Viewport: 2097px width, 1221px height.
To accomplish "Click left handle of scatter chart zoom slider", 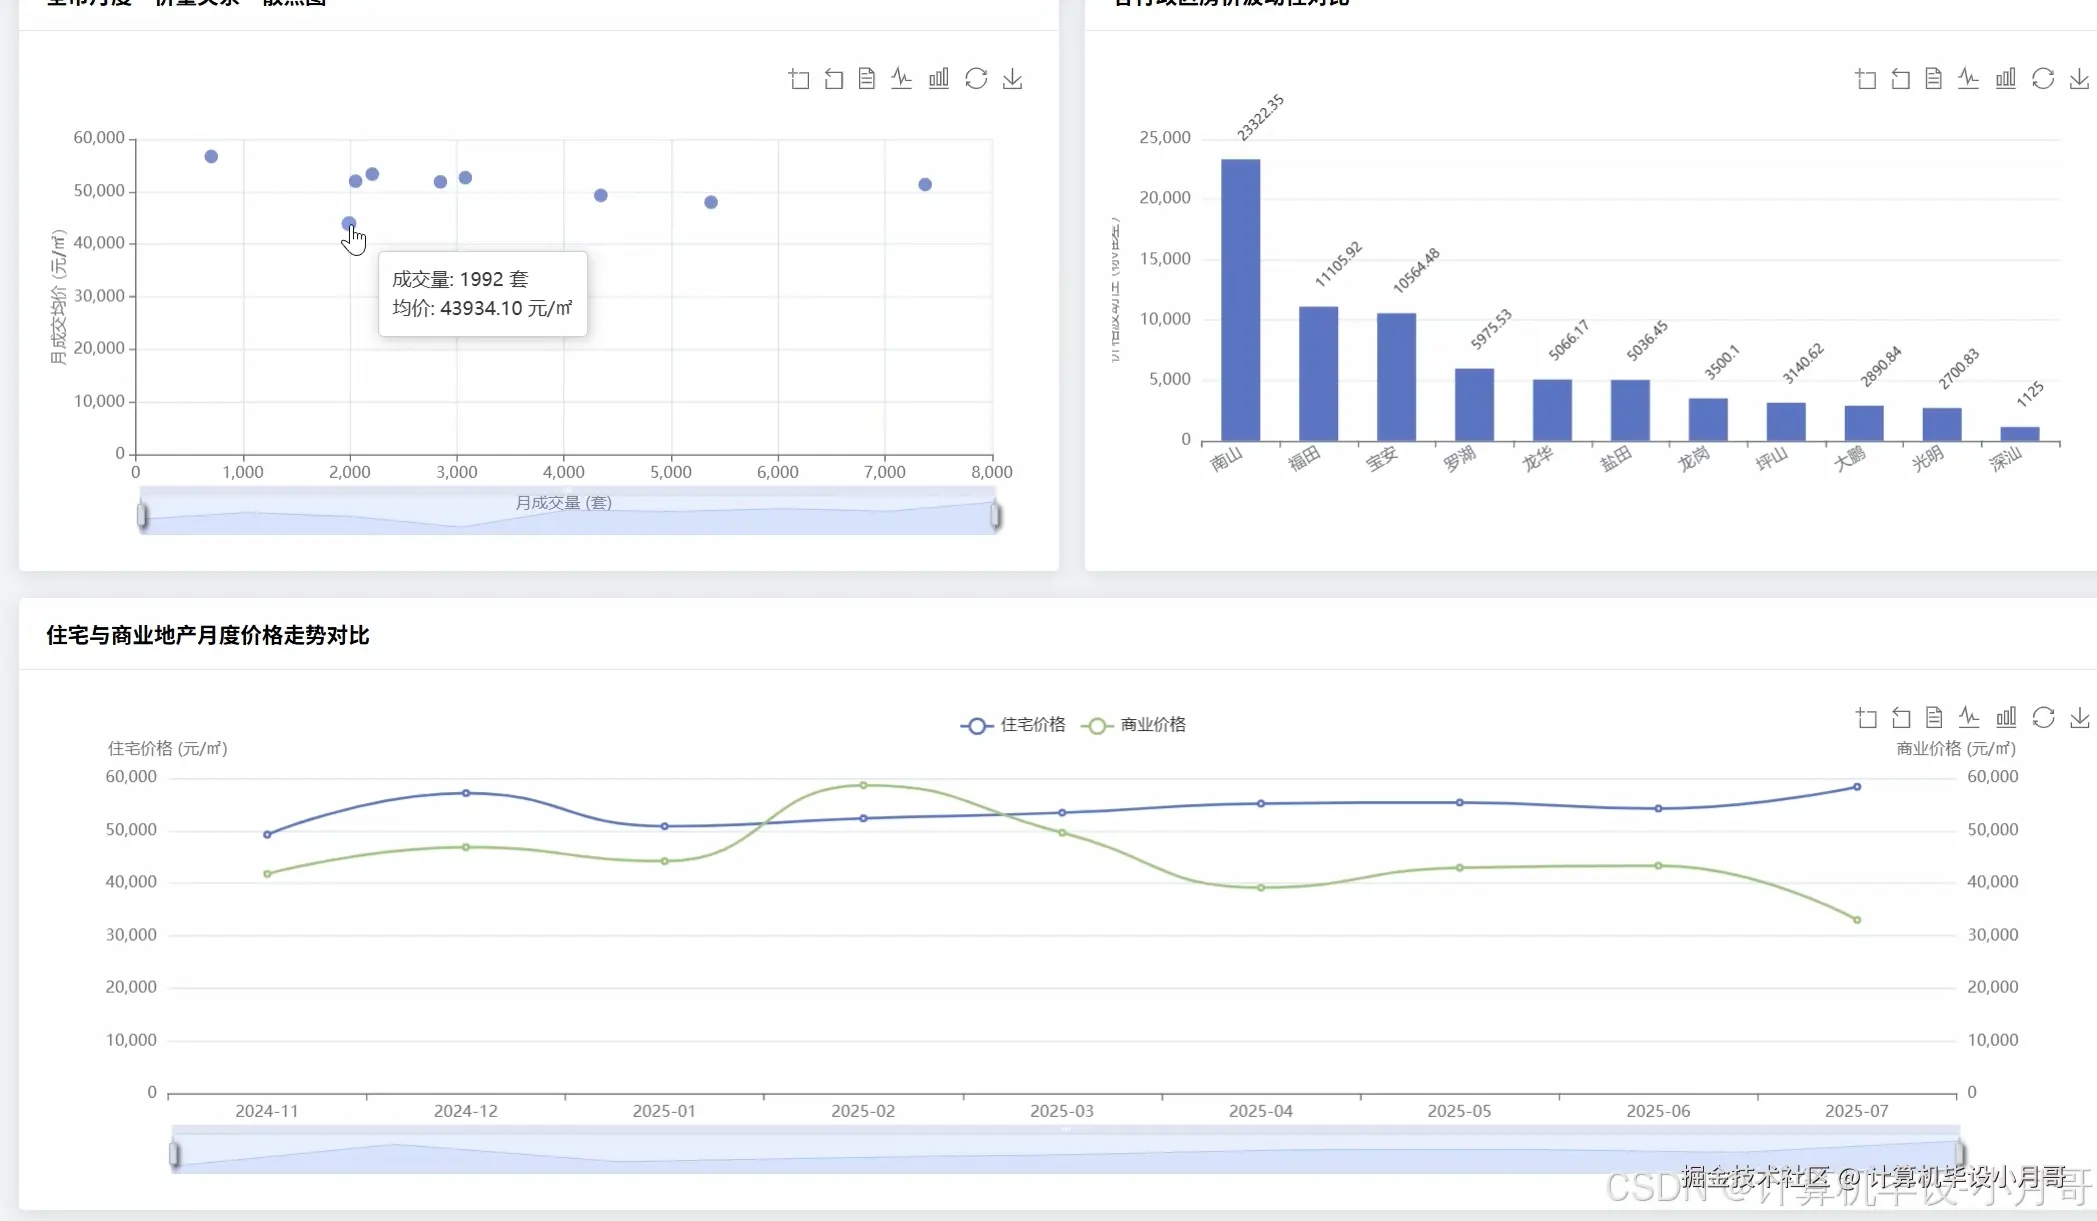I will pyautogui.click(x=142, y=515).
